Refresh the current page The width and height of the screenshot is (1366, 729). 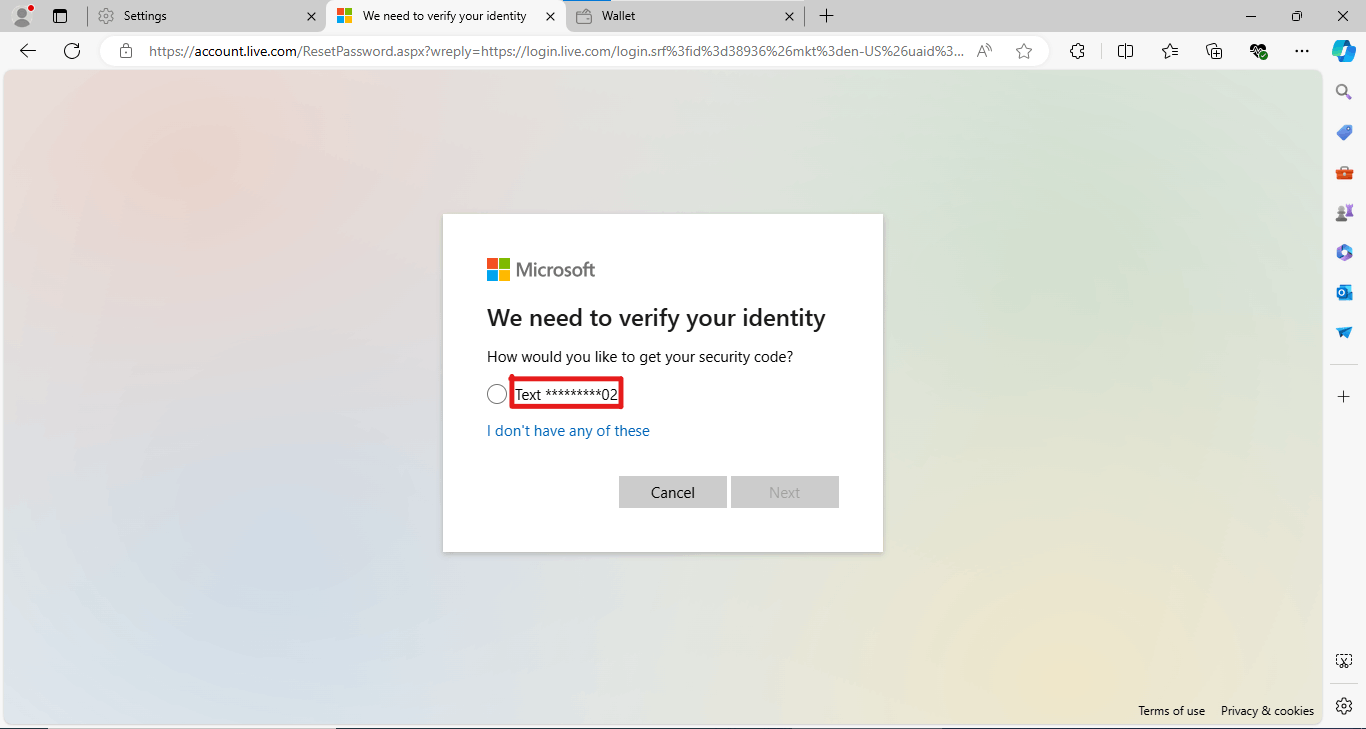tap(72, 51)
